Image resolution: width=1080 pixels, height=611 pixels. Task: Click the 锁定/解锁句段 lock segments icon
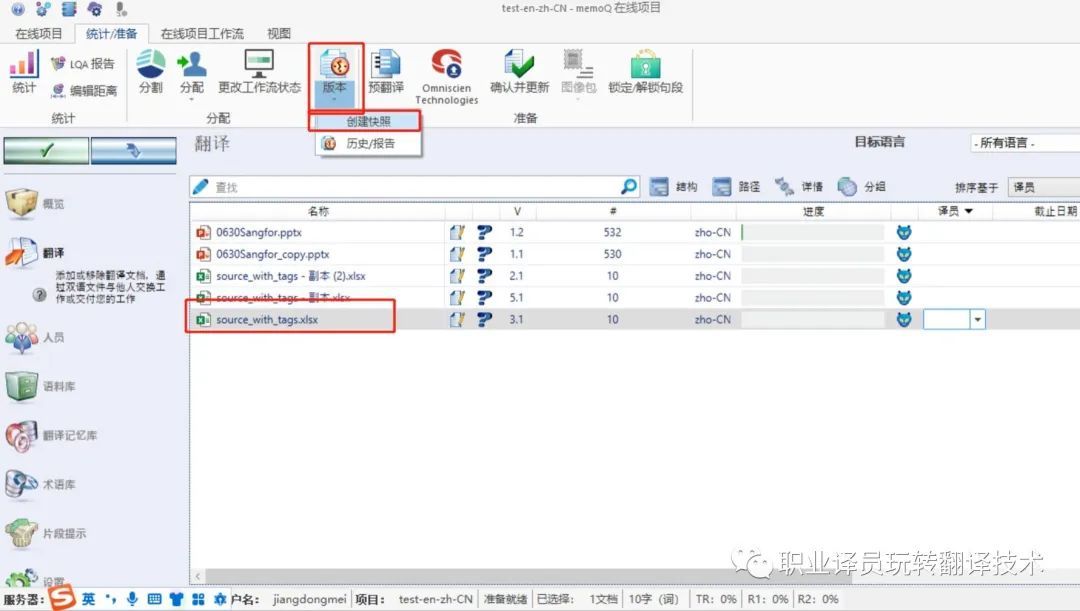point(645,72)
